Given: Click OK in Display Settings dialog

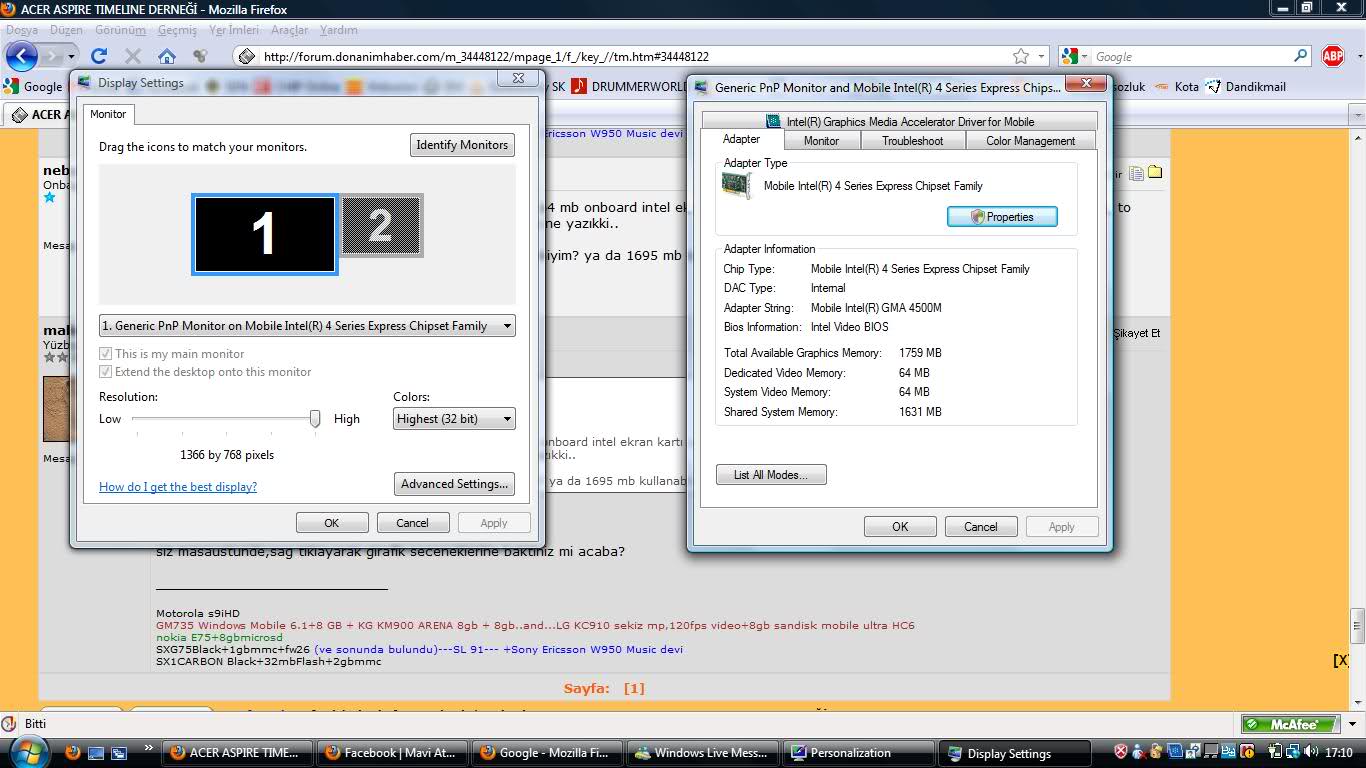Looking at the screenshot, I should click(x=332, y=523).
